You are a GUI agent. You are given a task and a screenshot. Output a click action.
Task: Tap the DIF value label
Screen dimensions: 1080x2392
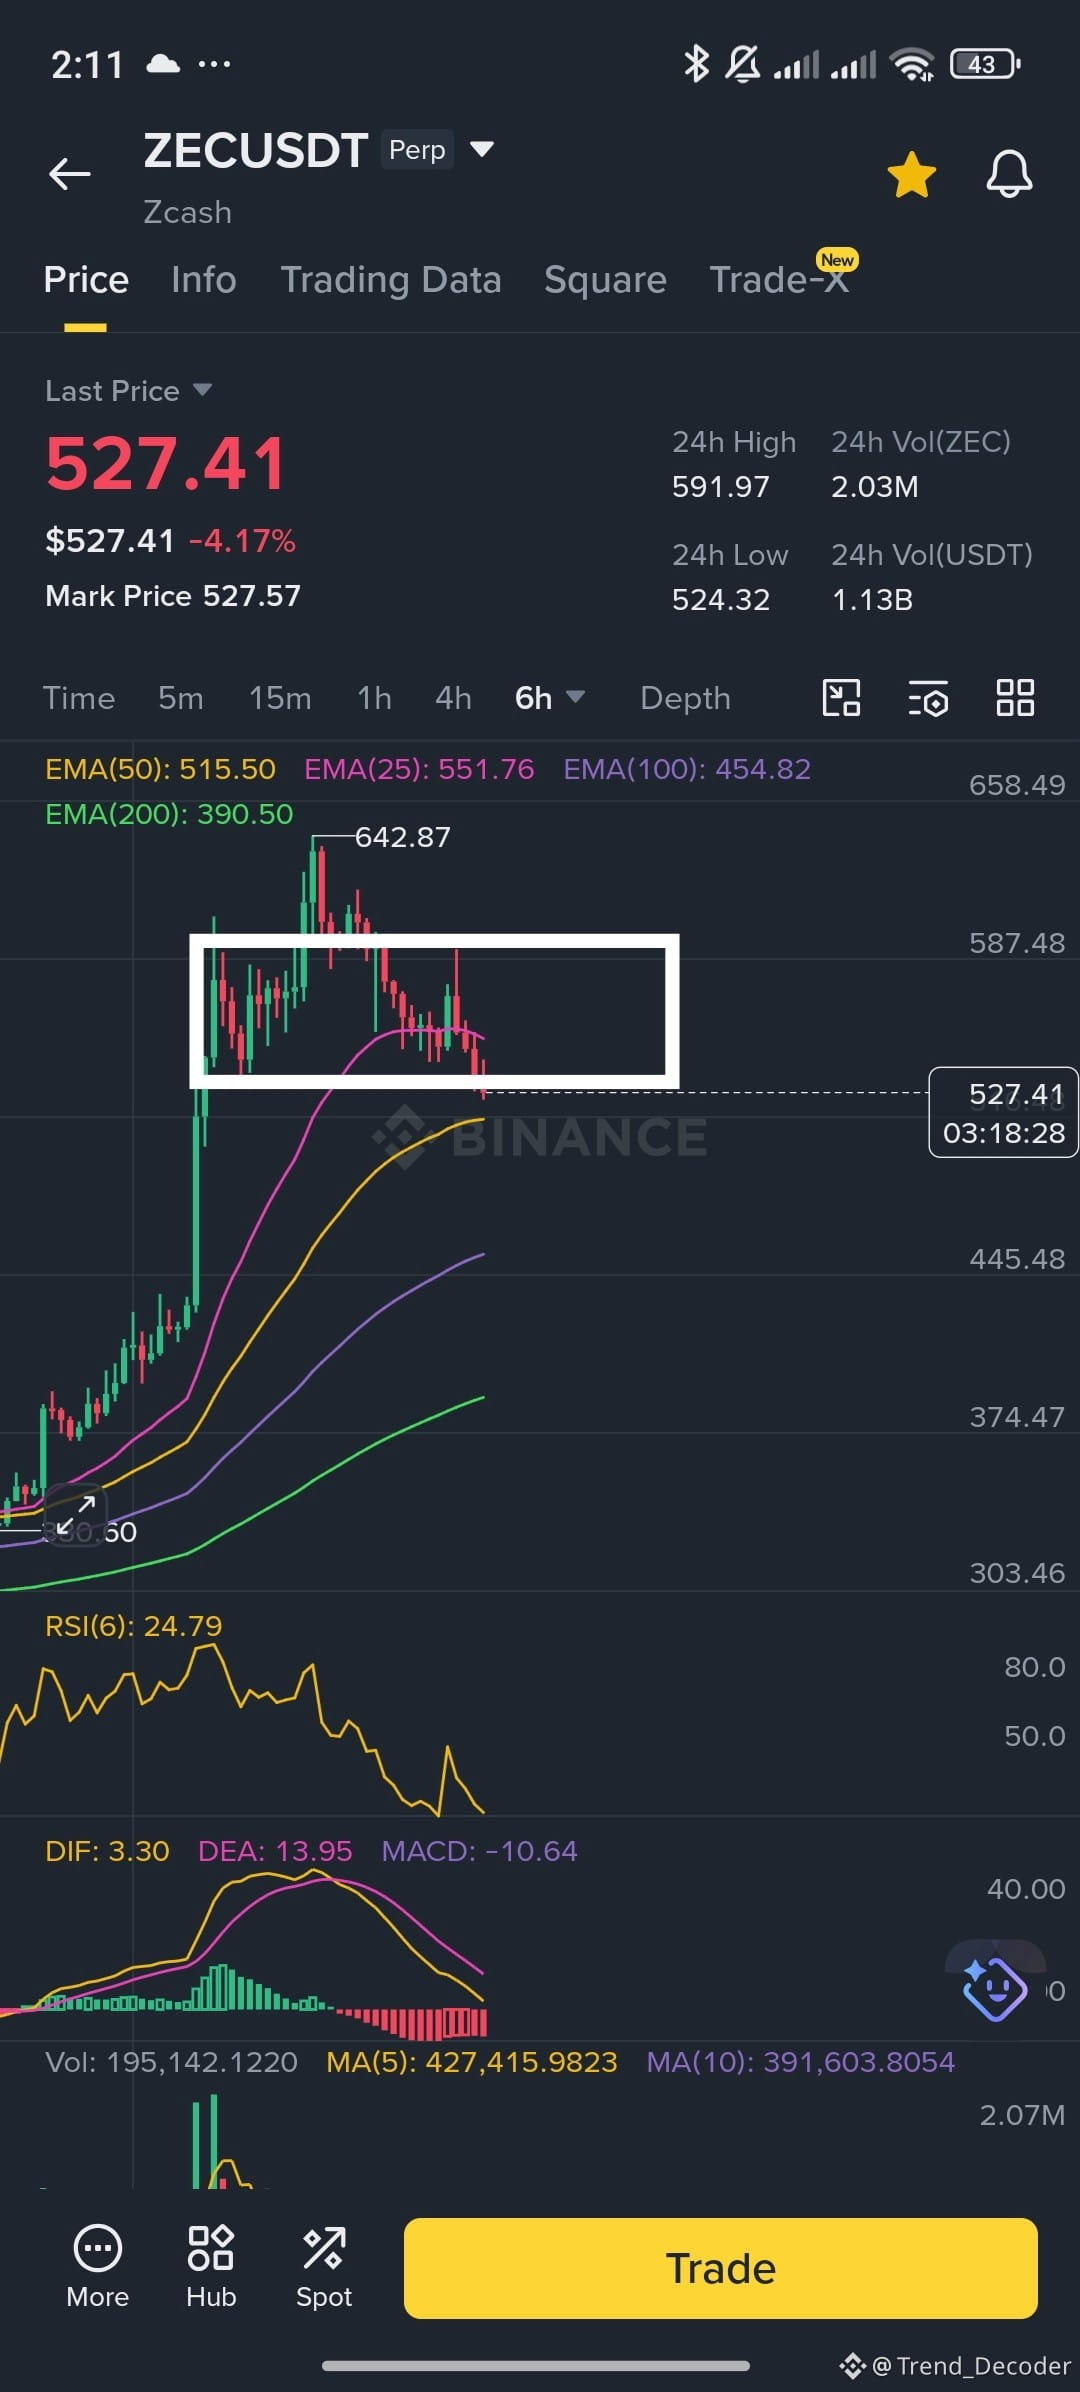[x=107, y=1851]
